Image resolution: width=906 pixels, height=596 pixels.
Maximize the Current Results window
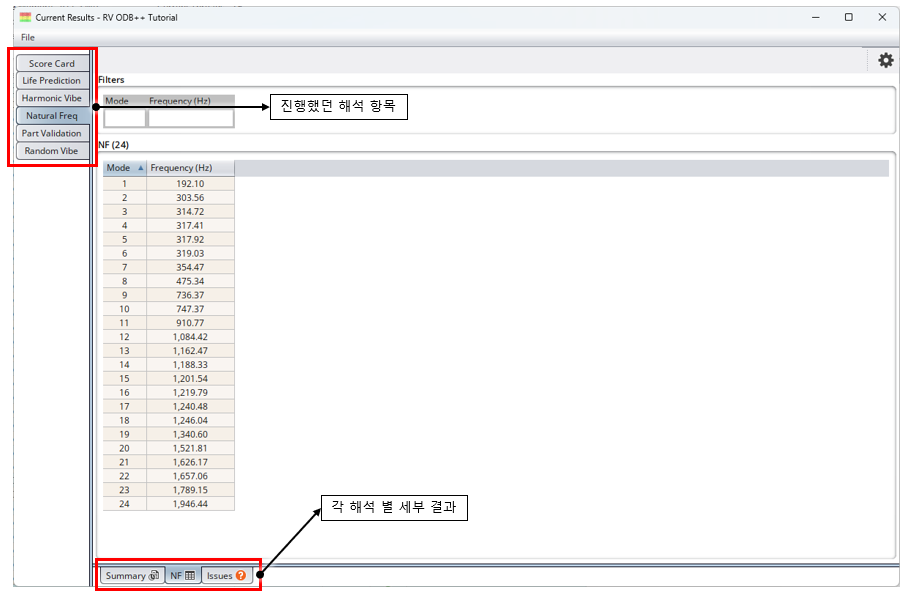click(848, 17)
